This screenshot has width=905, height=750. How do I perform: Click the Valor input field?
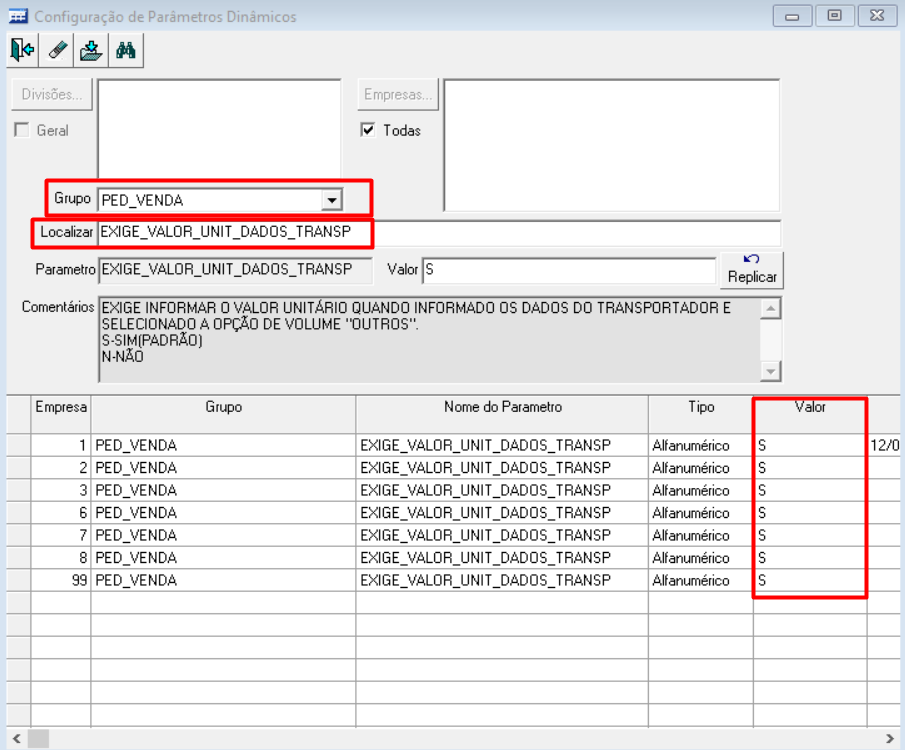(x=568, y=270)
